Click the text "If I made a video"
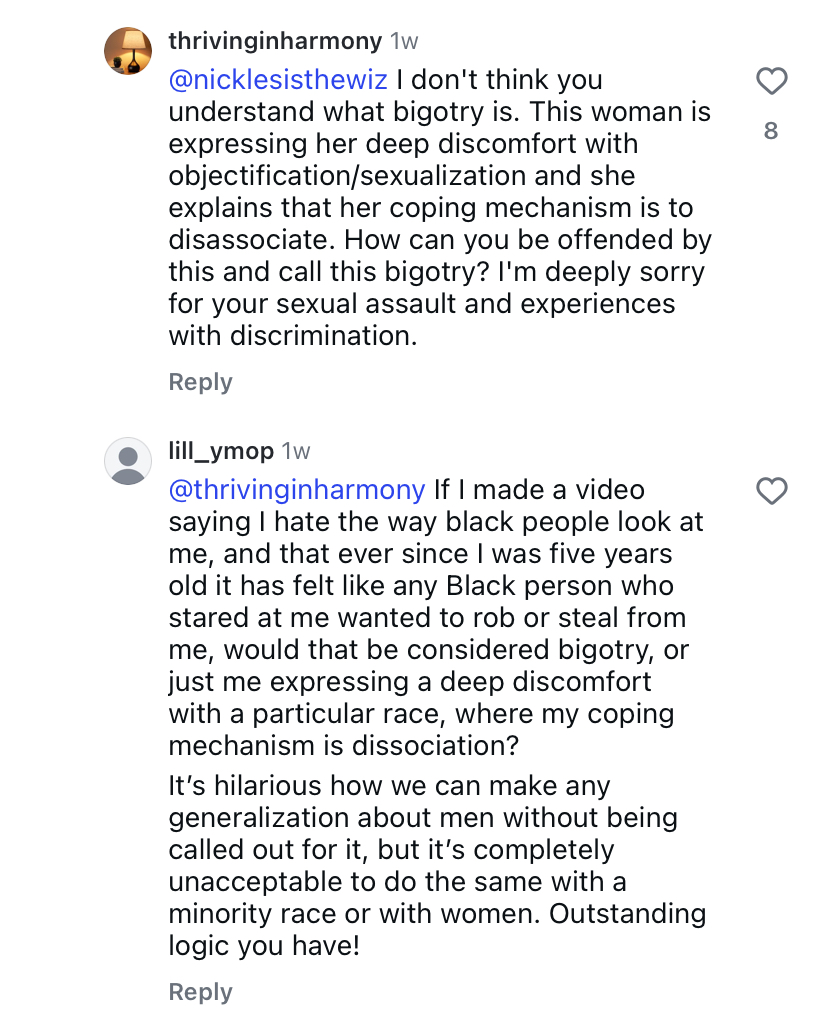The height and width of the screenshot is (1032, 828). pos(539,489)
